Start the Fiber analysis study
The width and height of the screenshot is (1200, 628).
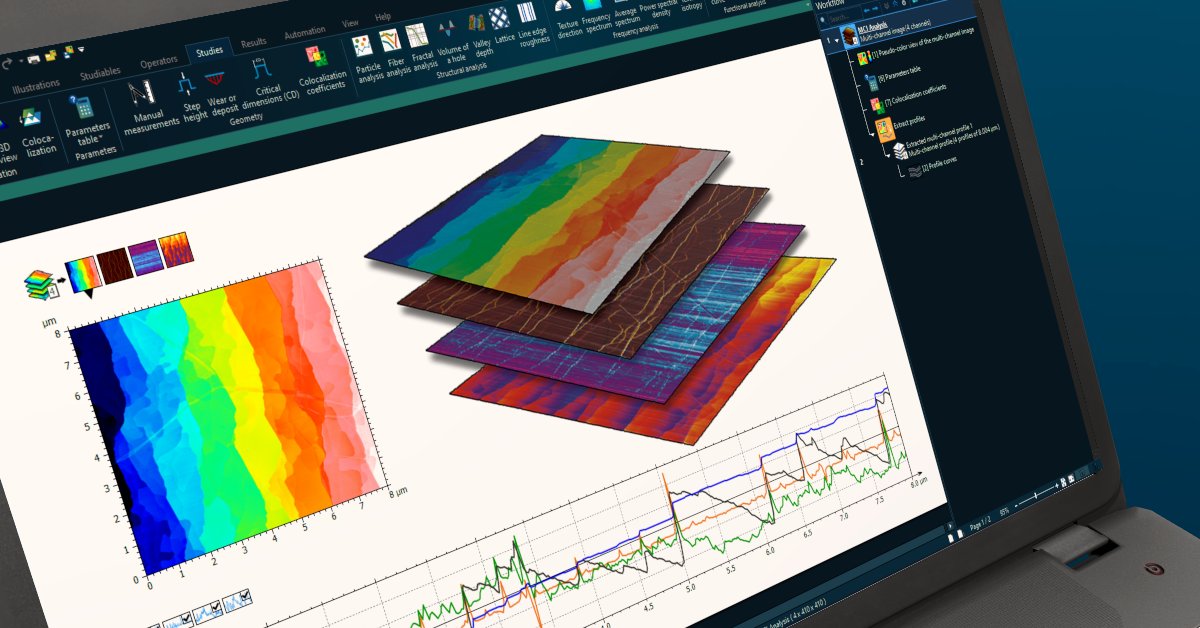(x=397, y=53)
